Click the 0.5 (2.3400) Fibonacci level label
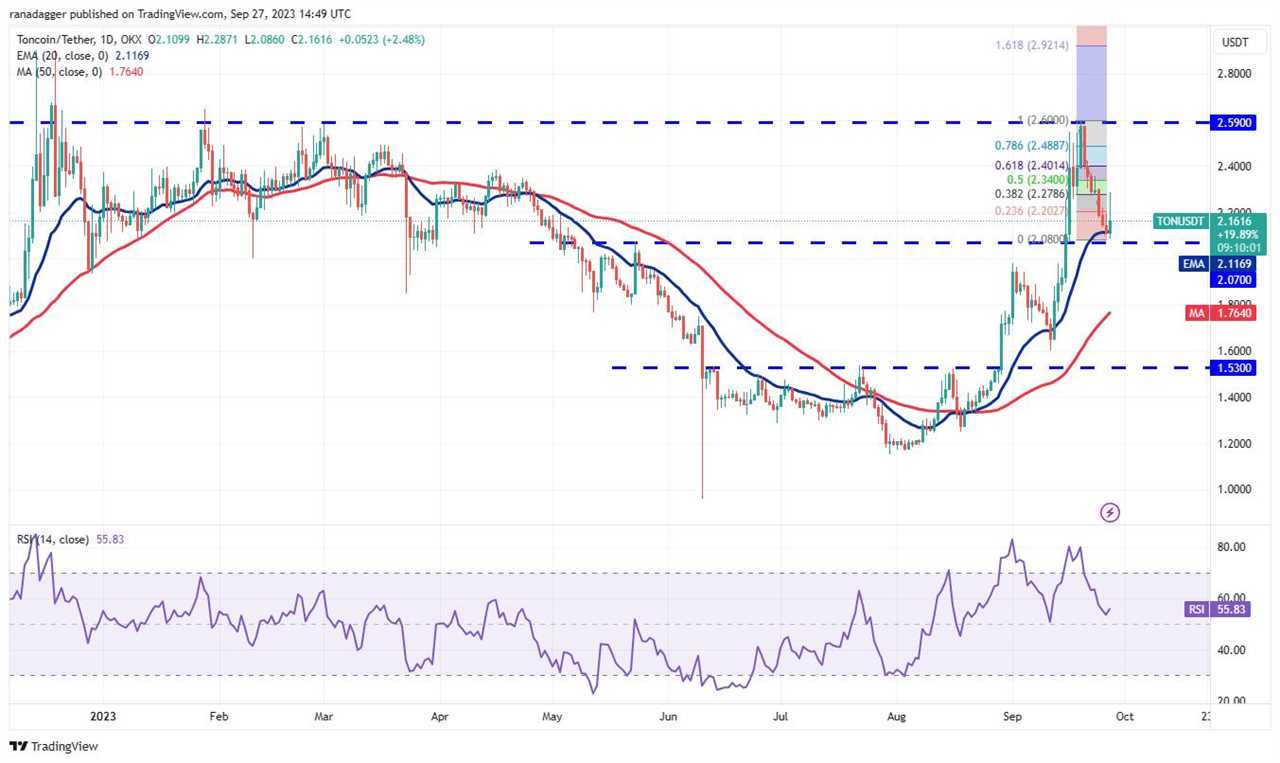 pos(1038,180)
